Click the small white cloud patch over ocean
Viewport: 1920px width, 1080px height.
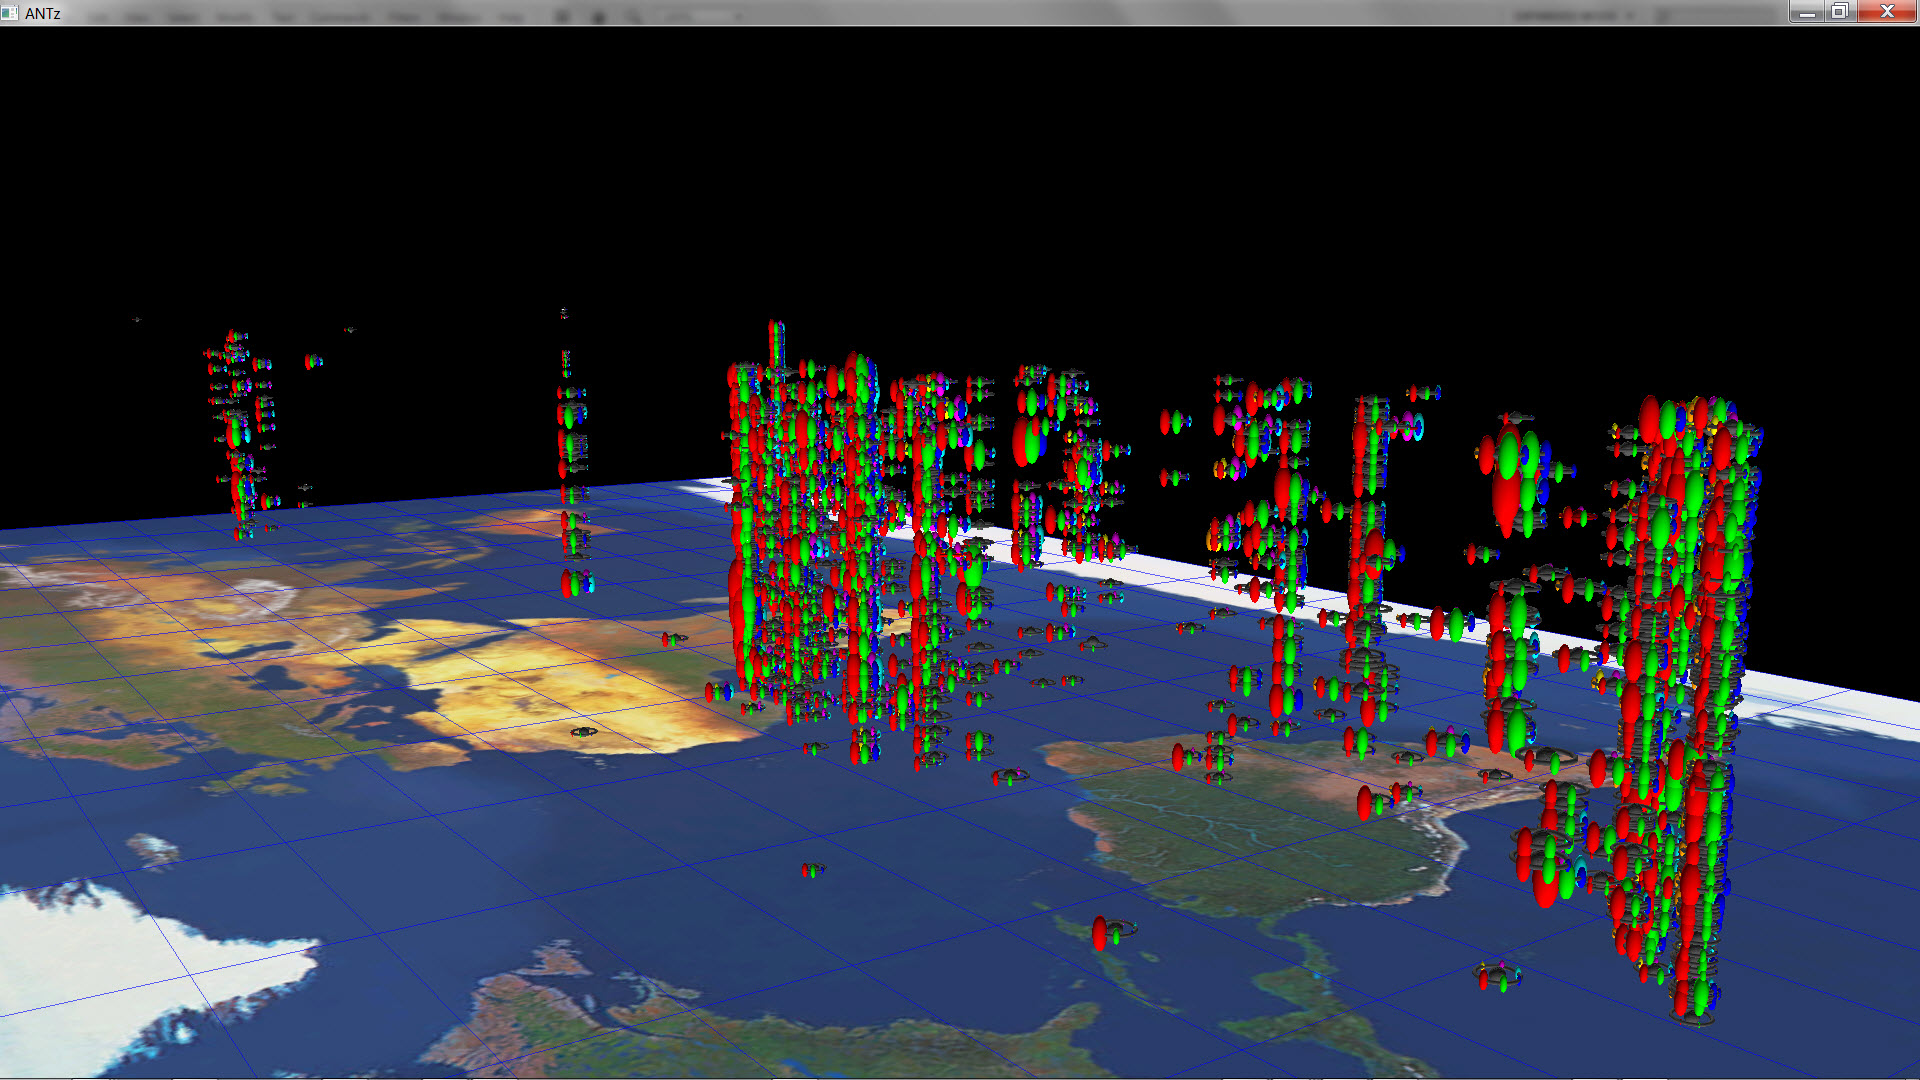pos(155,851)
